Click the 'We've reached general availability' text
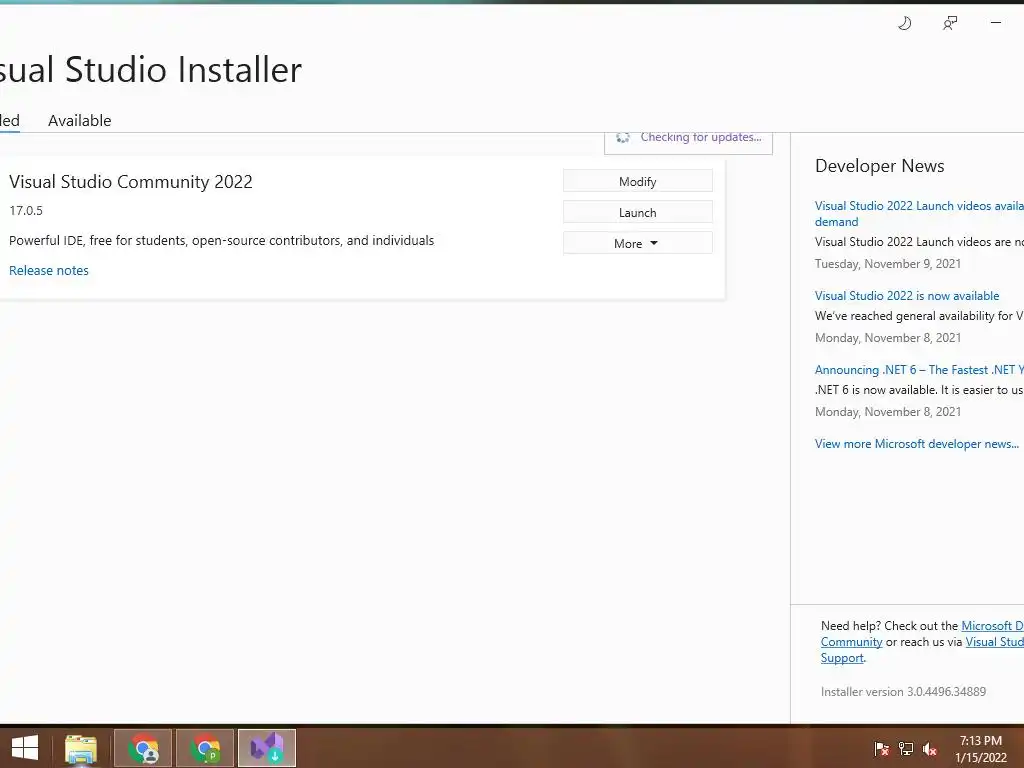Screen dimensions: 1024x768 click(919, 316)
